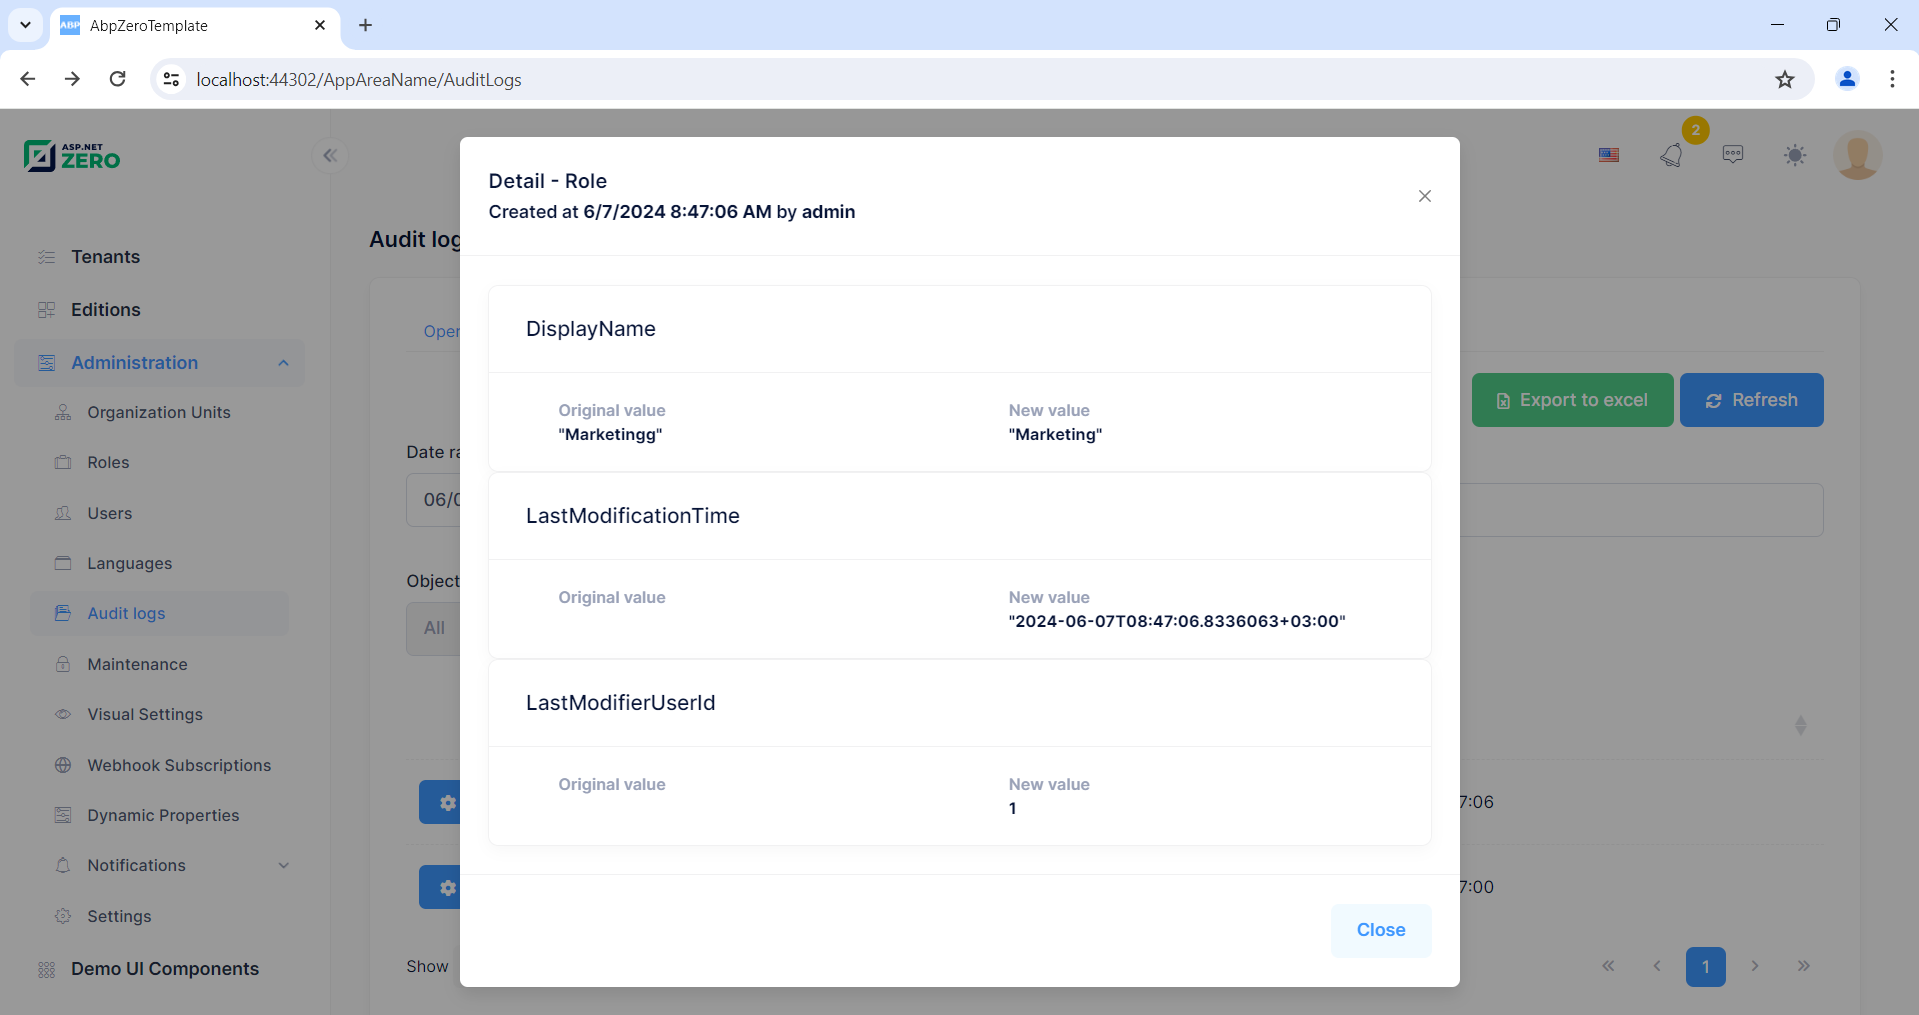Image resolution: width=1919 pixels, height=1015 pixels.
Task: Bookmark this page with star icon
Action: (1785, 79)
